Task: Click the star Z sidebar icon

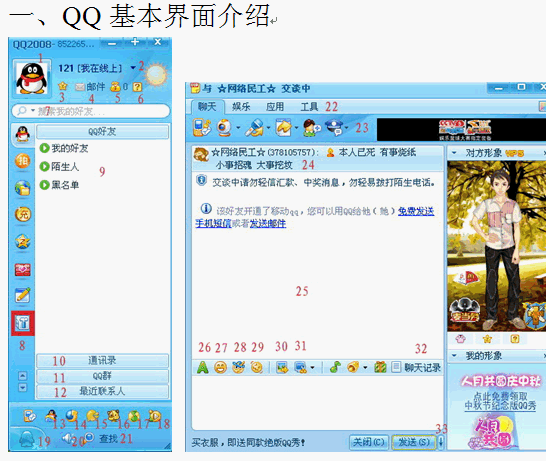Action: [x=23, y=242]
